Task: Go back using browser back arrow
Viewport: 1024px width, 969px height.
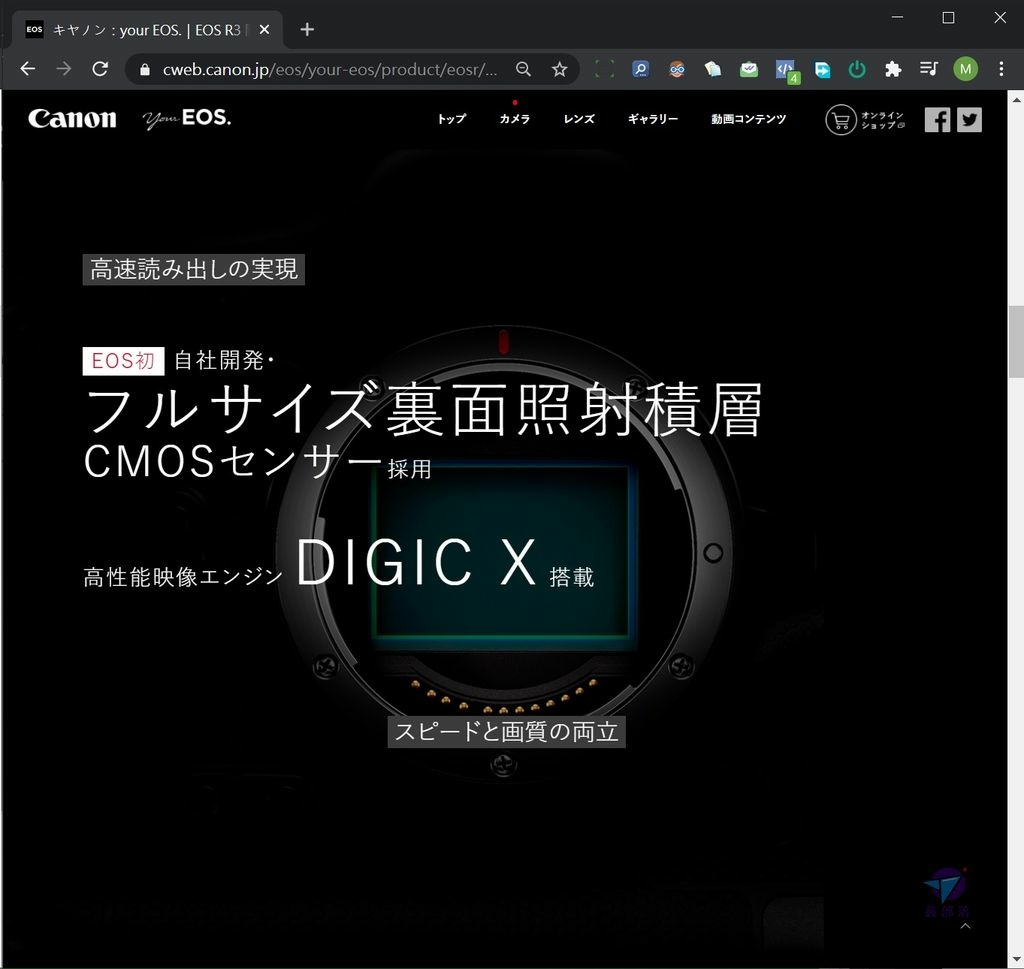Action: pos(27,69)
